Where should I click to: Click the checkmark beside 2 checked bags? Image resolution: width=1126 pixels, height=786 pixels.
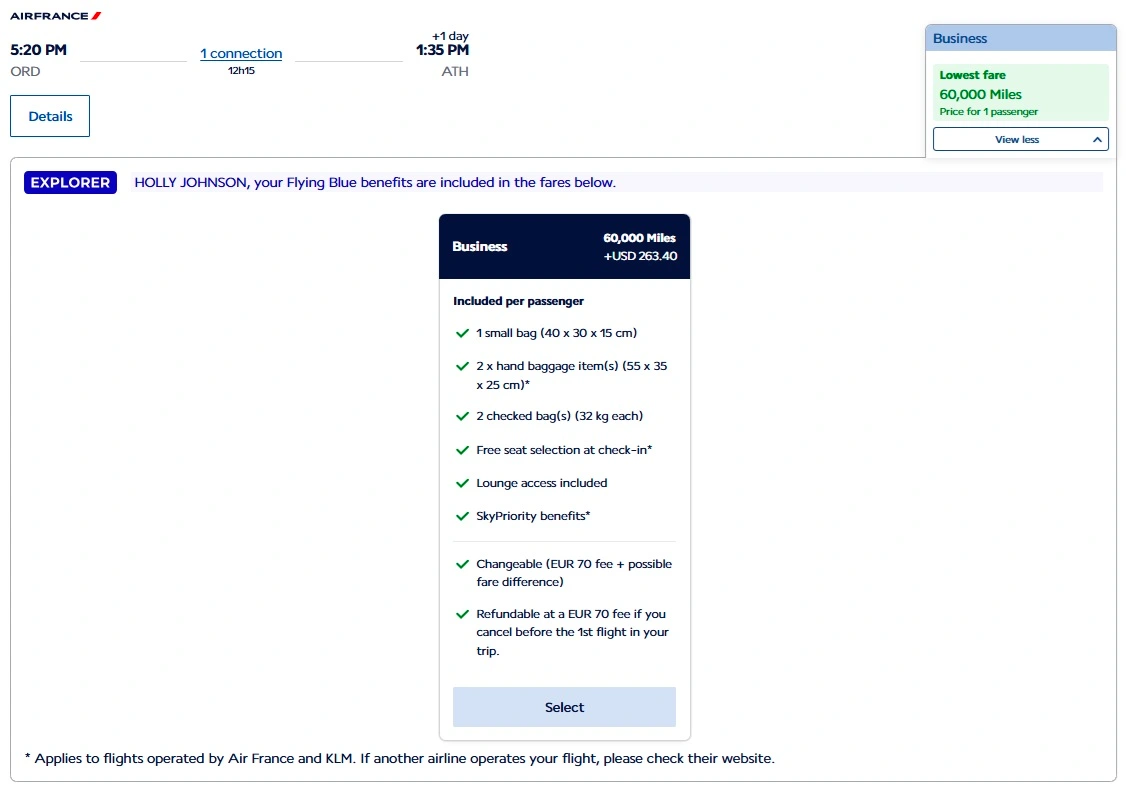(462, 416)
